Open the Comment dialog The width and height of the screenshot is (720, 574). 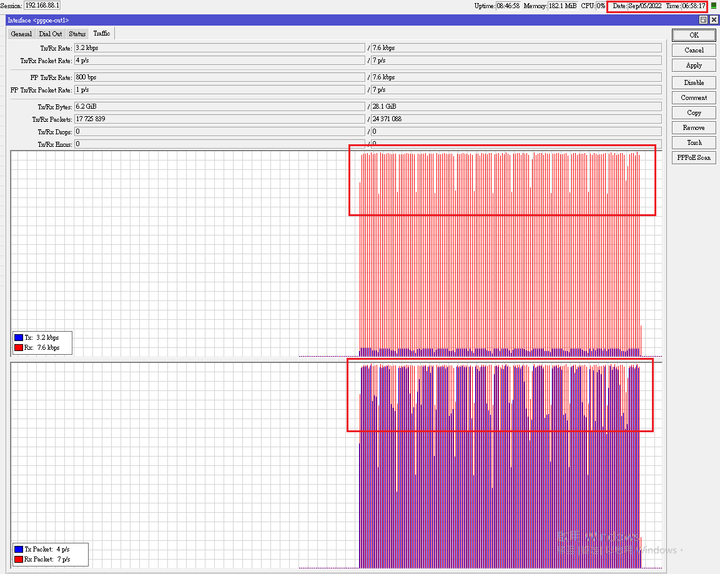click(x=694, y=97)
